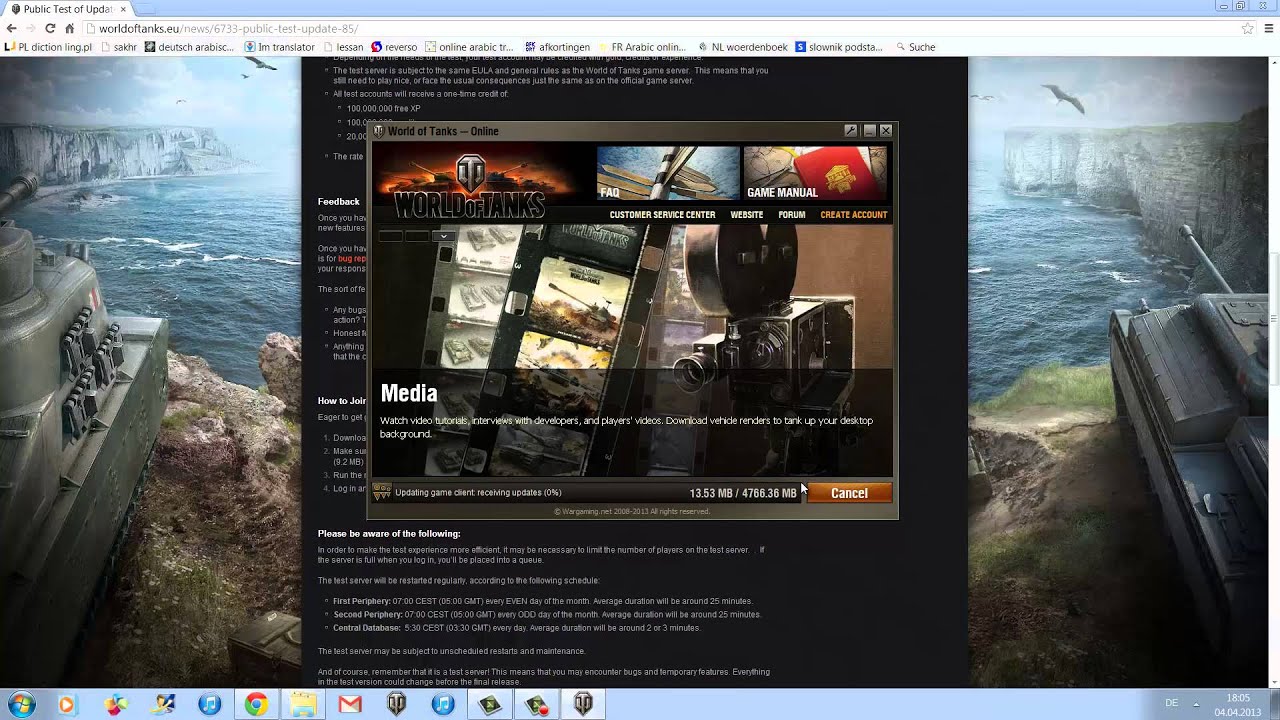Screen dimensions: 1280x720
Task: Close the World of Tanks launcher window
Action: pyautogui.click(x=886, y=131)
